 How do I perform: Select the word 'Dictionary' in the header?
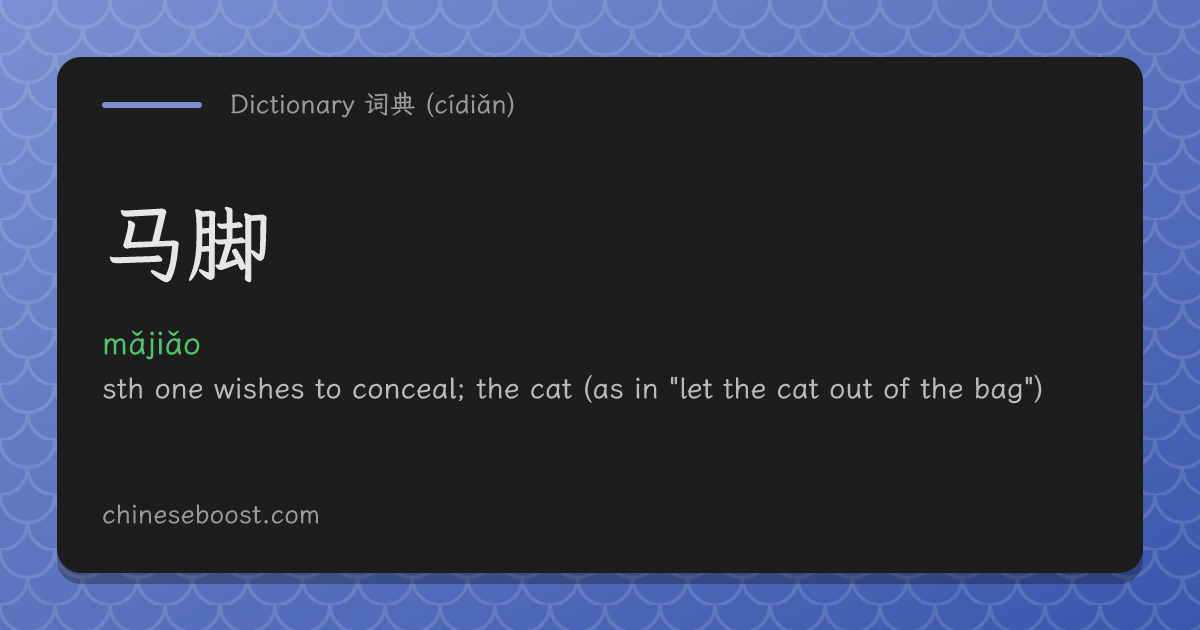292,104
